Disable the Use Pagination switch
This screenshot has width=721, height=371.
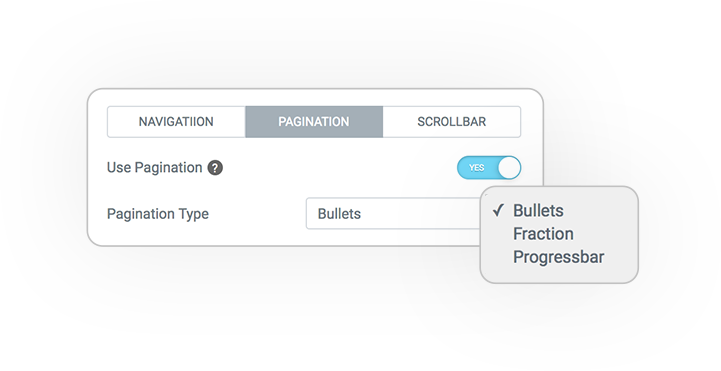(489, 167)
